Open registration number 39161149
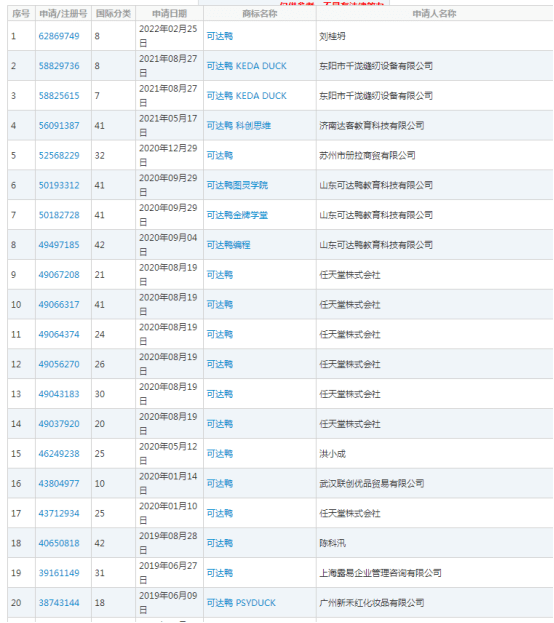This screenshot has height=623, width=554. 59,573
